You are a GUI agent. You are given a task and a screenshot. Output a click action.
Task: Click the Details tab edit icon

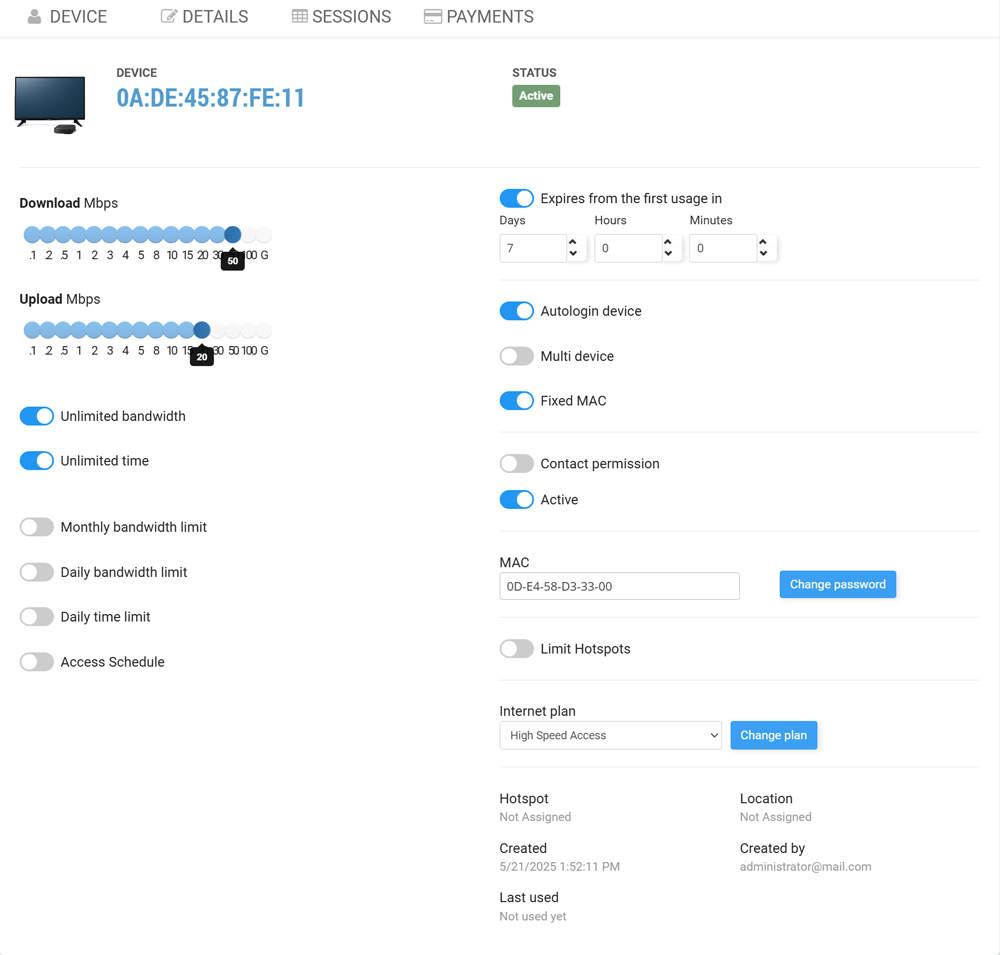point(168,17)
